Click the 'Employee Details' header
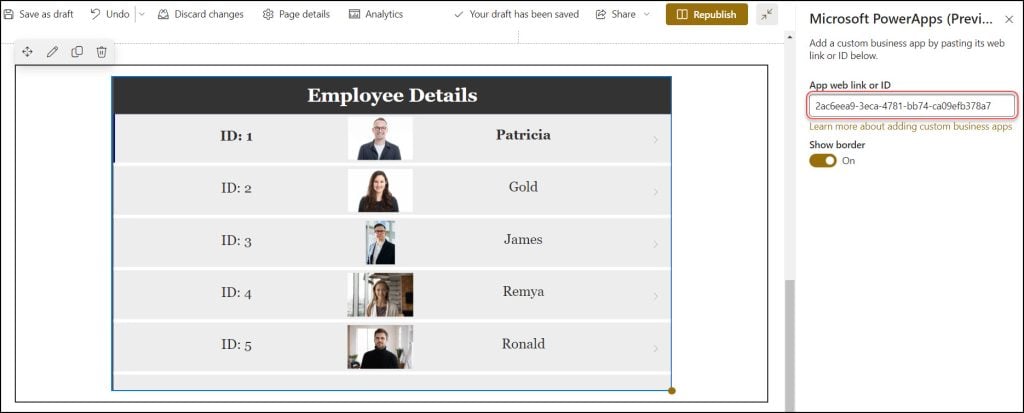Screen dimensions: 1024x413 392,95
